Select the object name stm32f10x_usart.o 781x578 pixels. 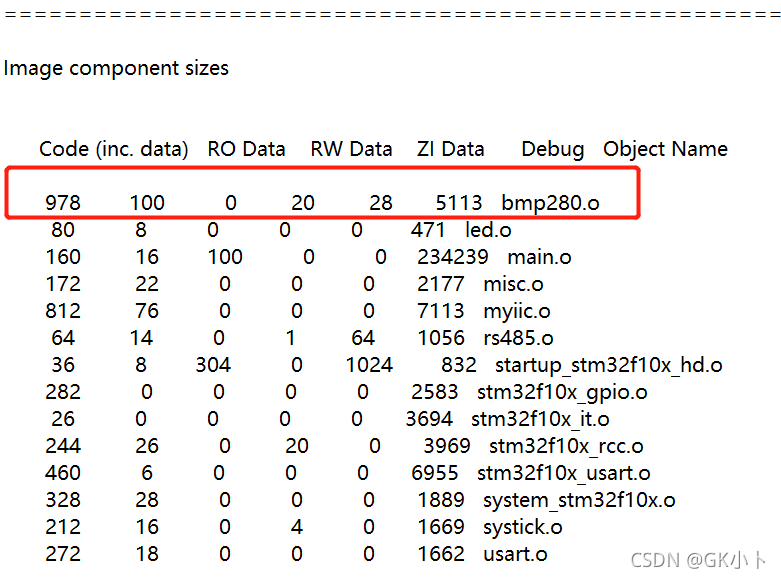564,473
